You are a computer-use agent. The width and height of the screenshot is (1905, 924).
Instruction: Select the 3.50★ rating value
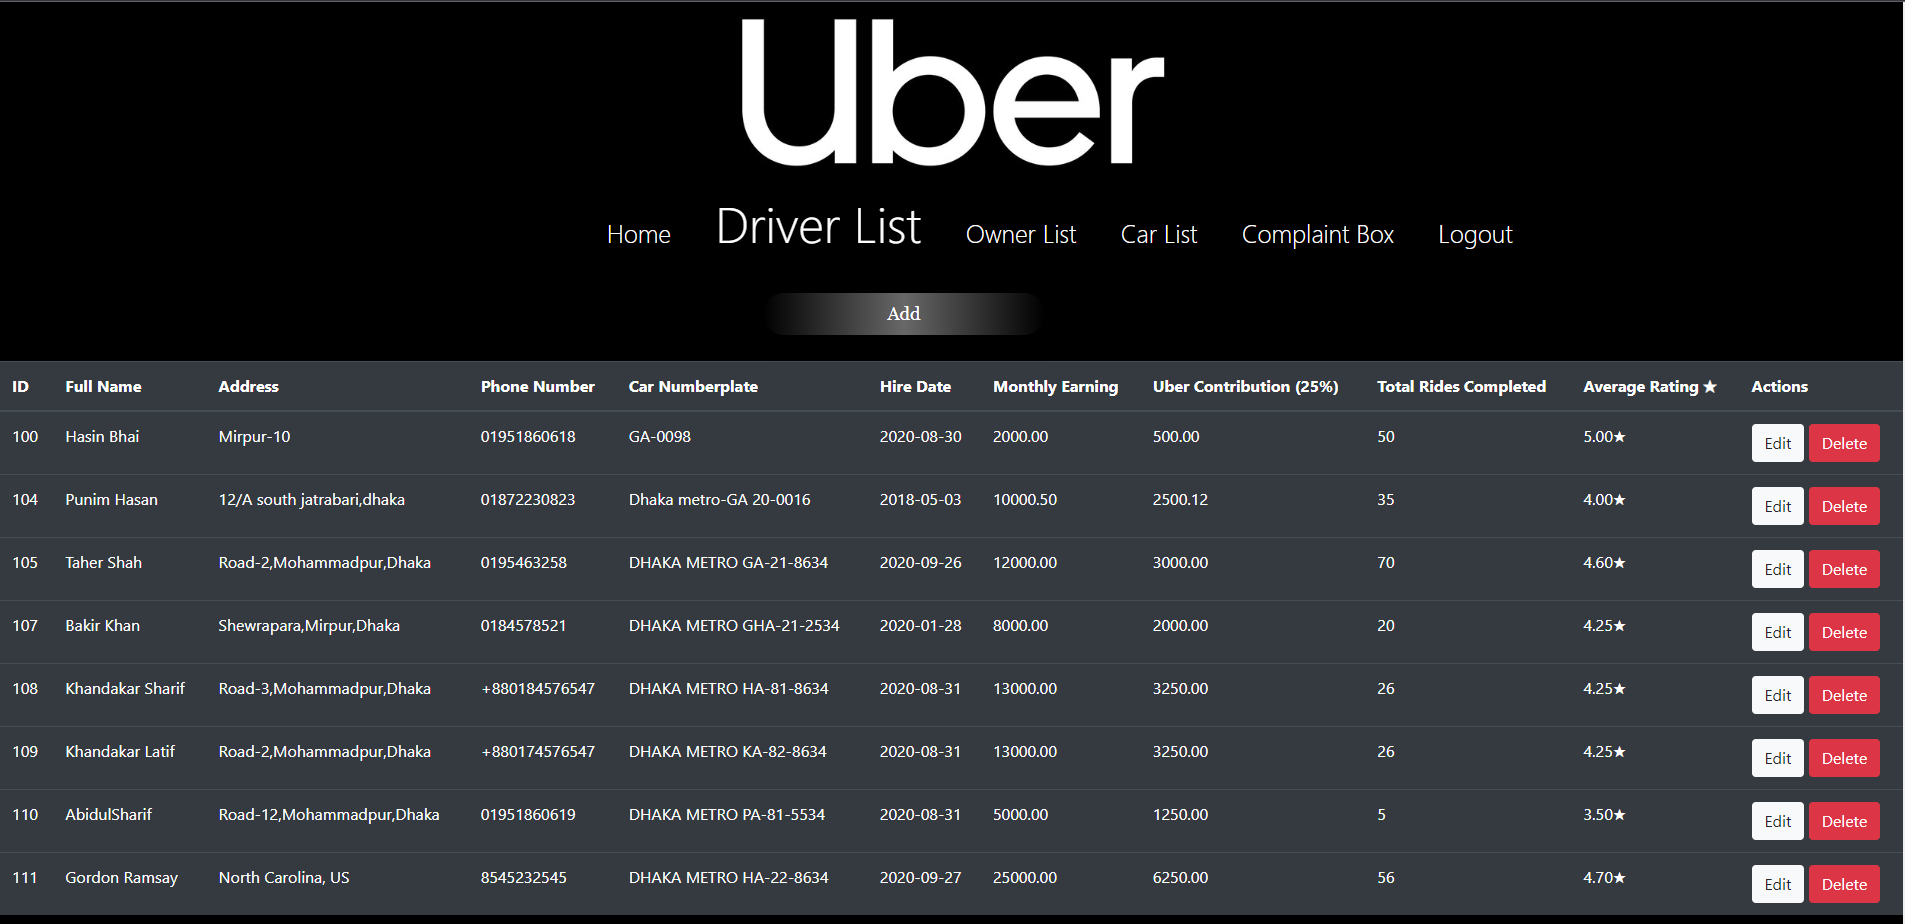[x=1604, y=814]
